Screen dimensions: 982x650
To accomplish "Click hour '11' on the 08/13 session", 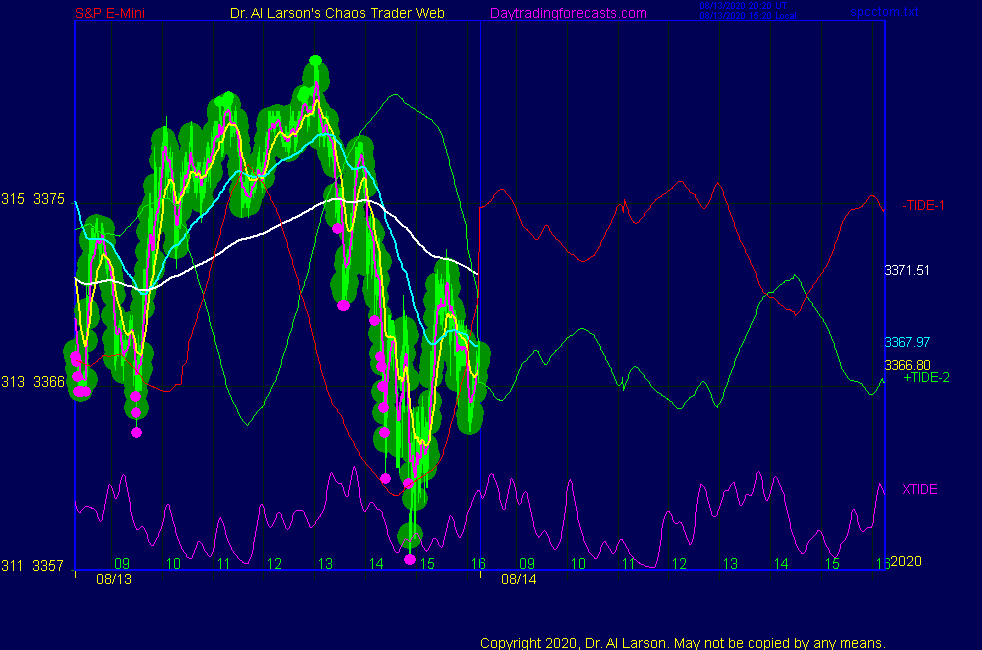I will pos(224,564).
